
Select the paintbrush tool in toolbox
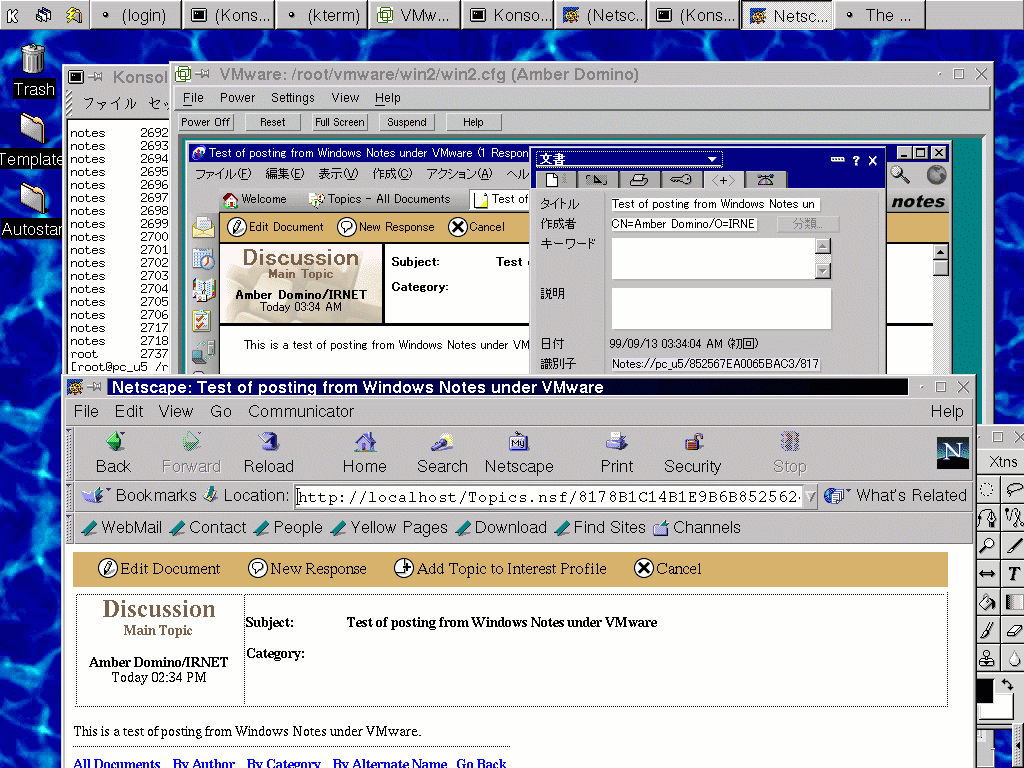(987, 630)
